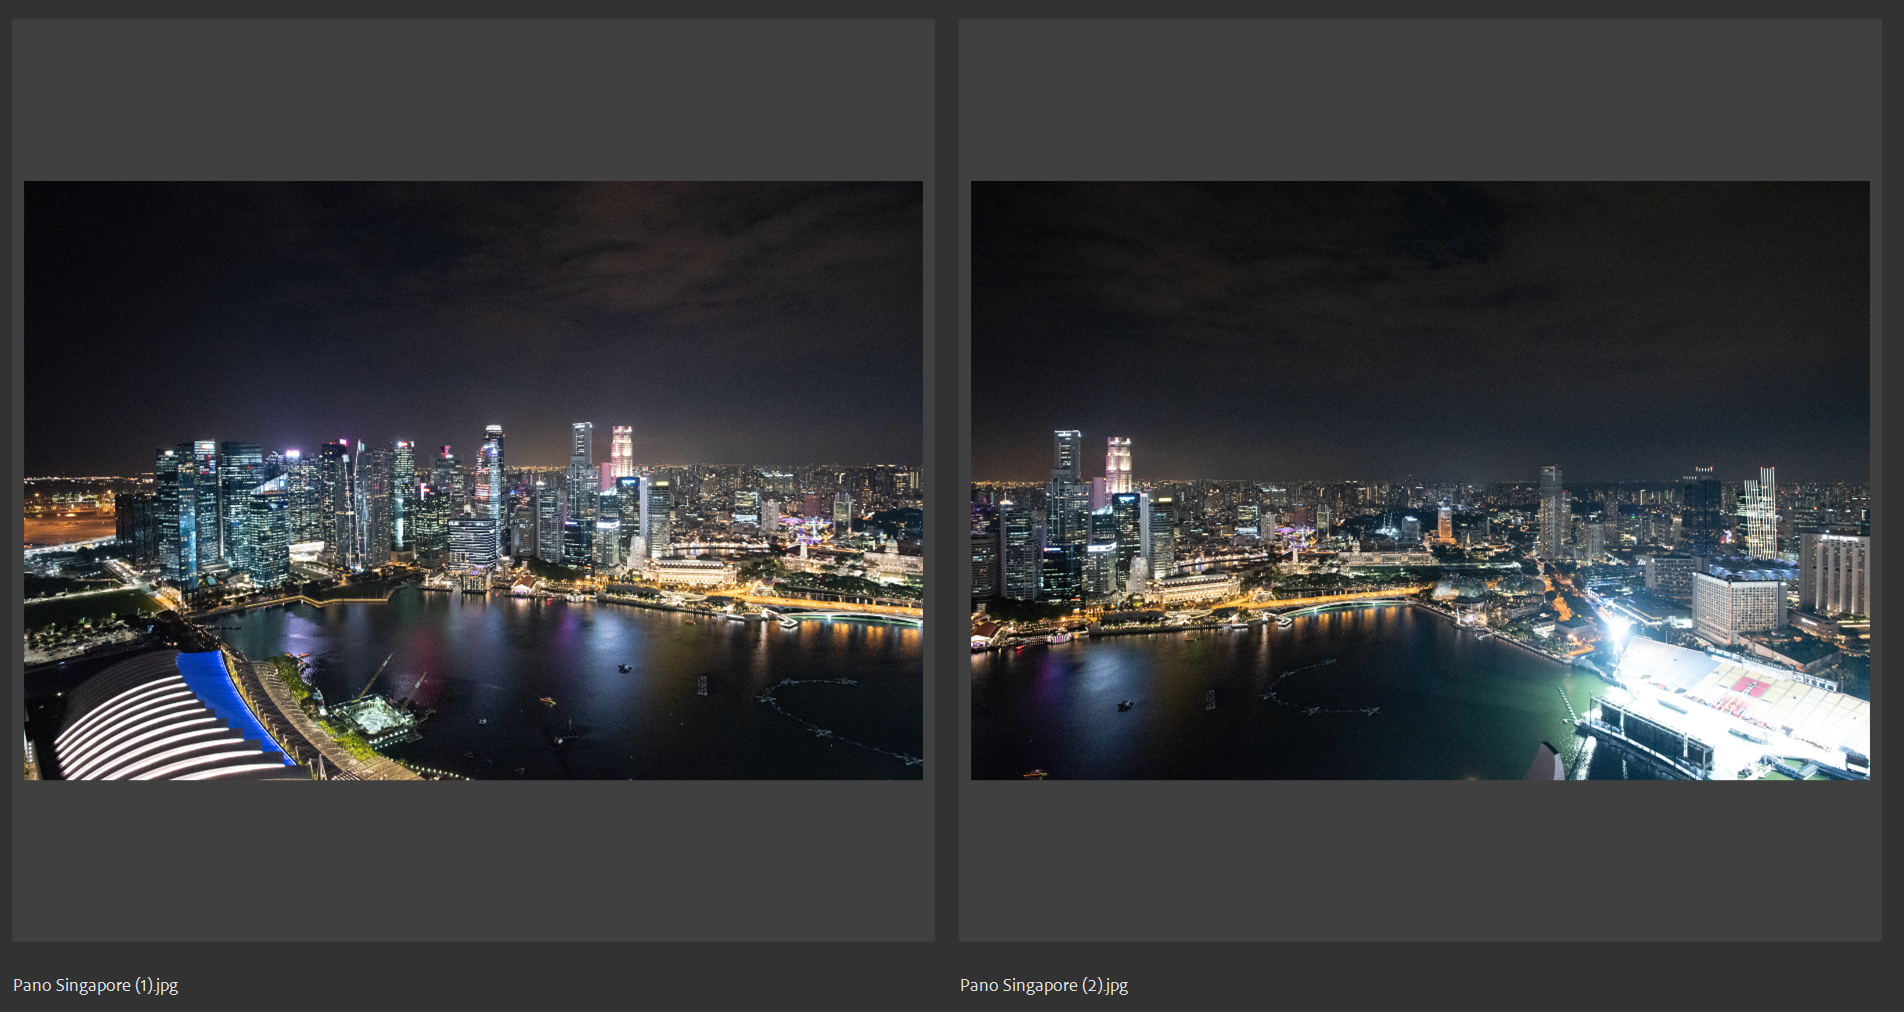Click the blue-lit rooftop in the first image
This screenshot has width=1904, height=1012.
click(215, 690)
